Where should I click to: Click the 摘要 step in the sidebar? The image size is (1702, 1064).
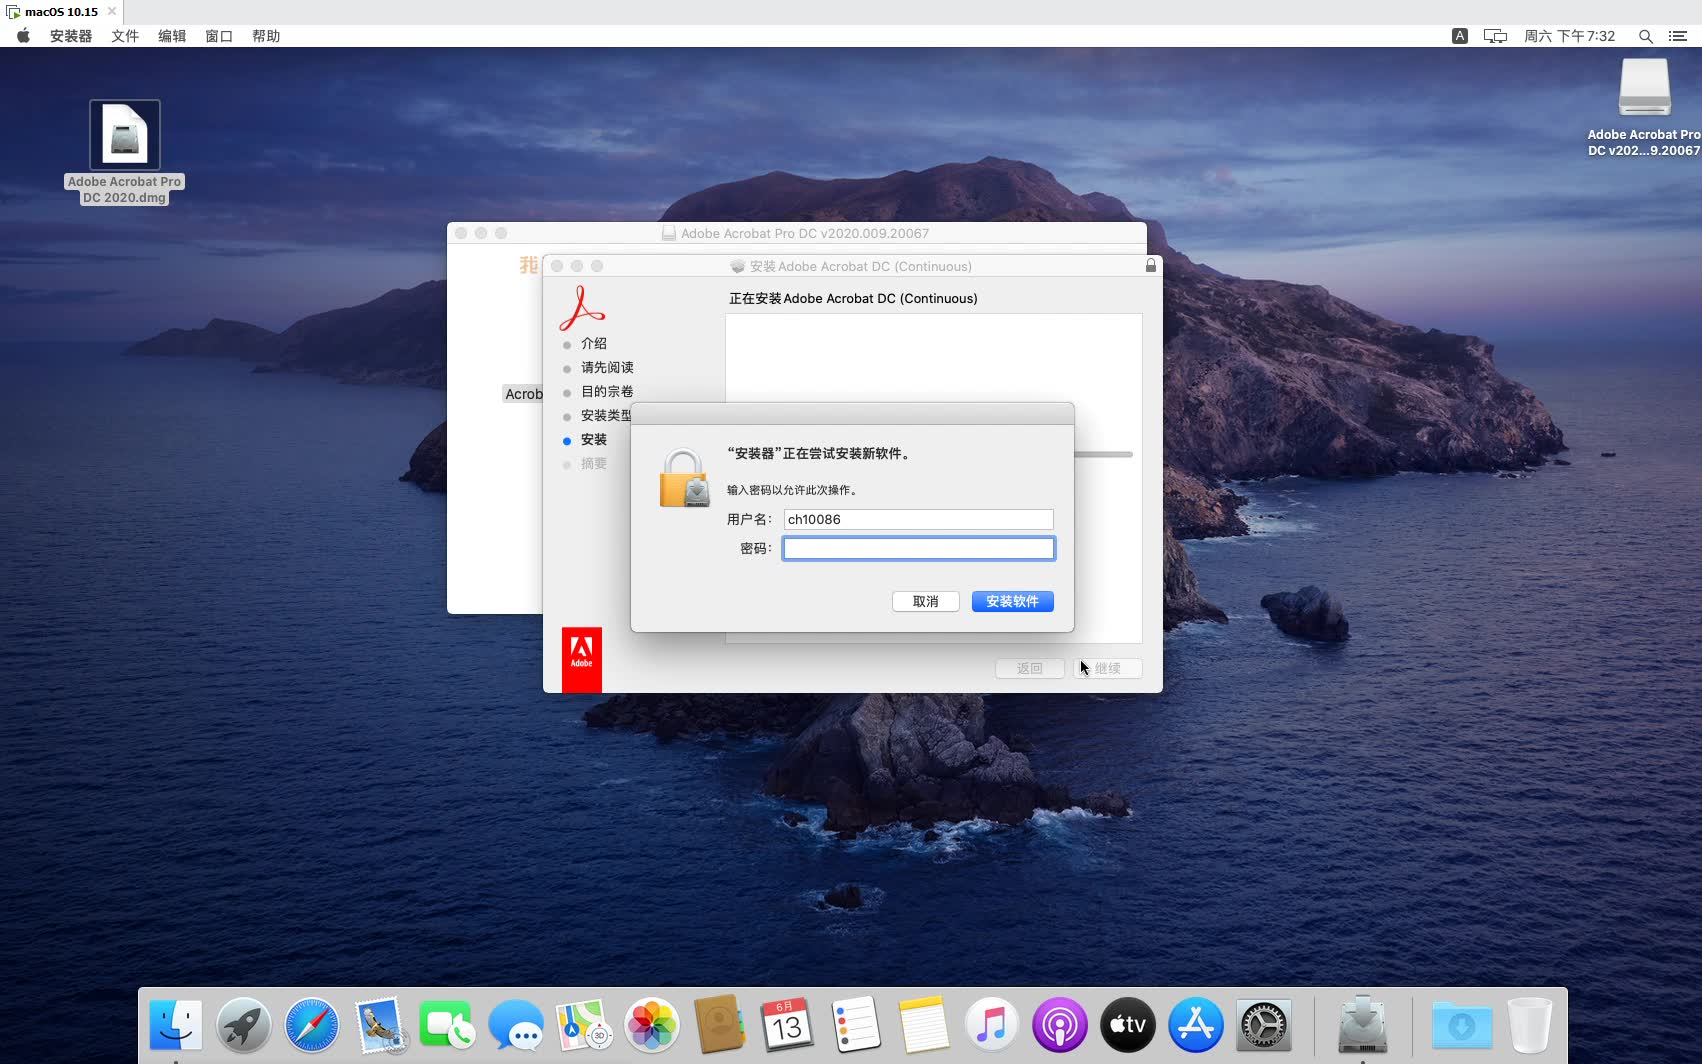coord(594,463)
